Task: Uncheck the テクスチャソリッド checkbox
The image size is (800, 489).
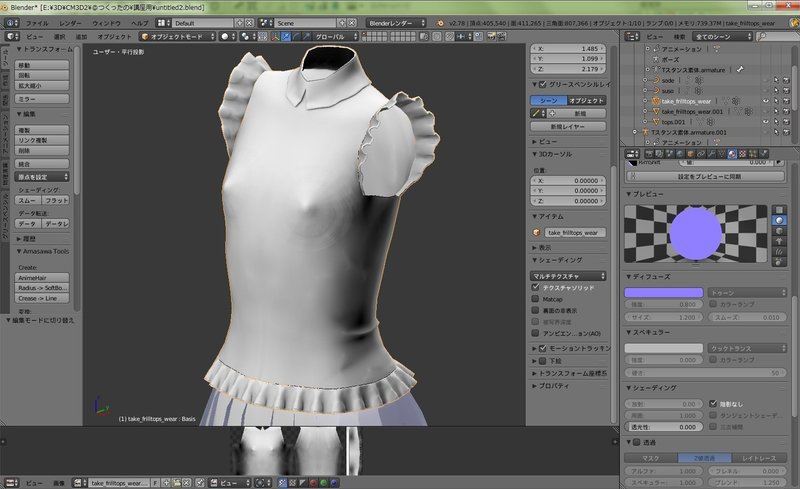Action: pos(535,287)
